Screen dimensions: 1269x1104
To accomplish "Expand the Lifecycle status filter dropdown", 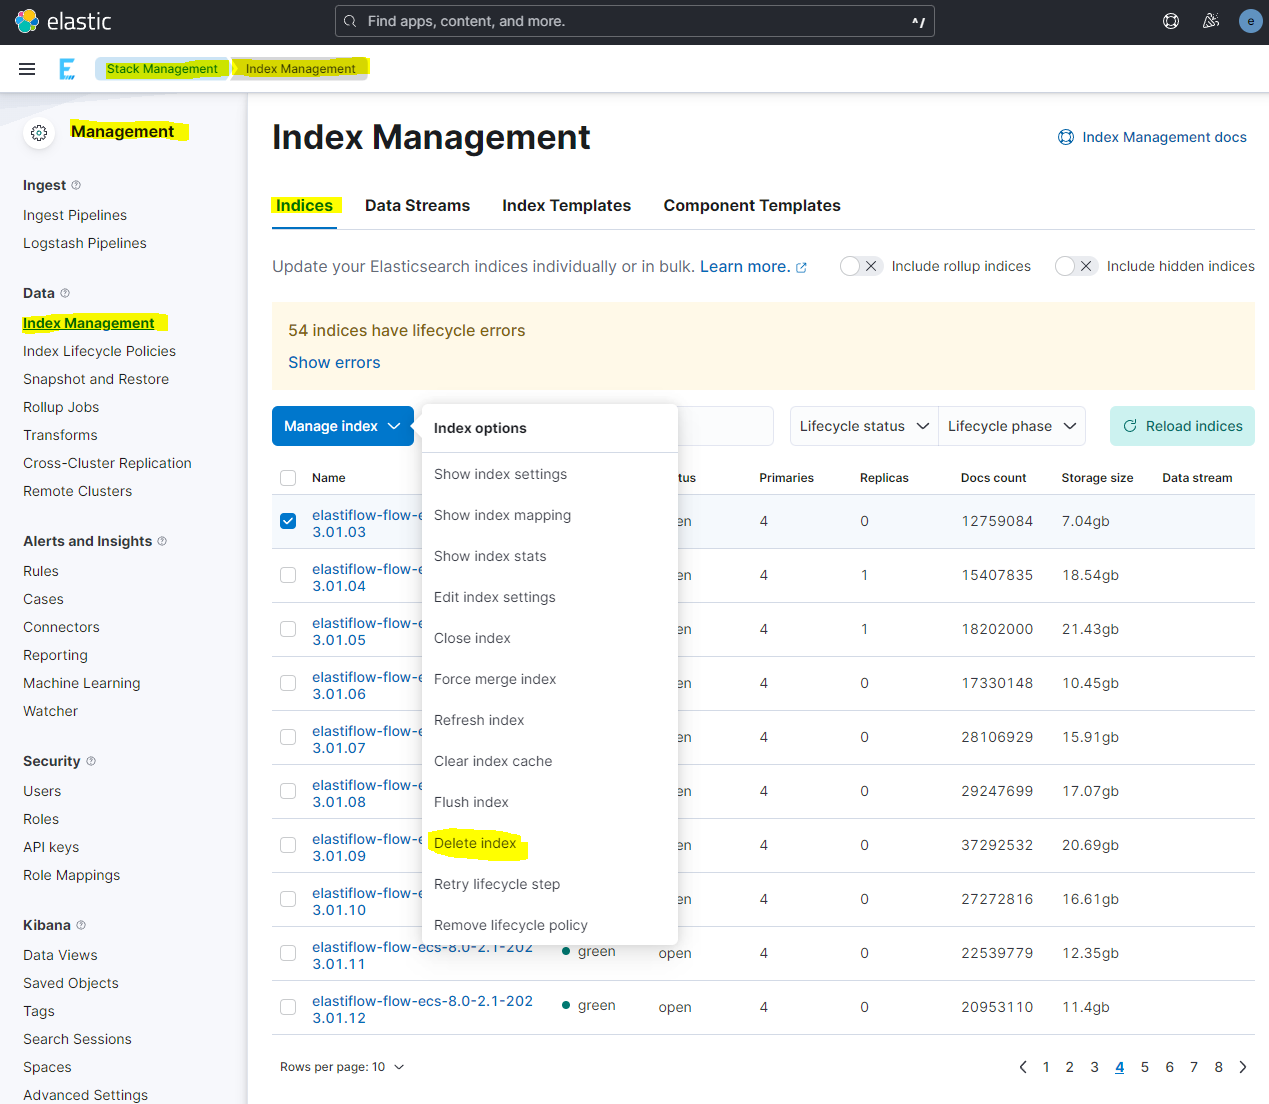I will [x=863, y=426].
